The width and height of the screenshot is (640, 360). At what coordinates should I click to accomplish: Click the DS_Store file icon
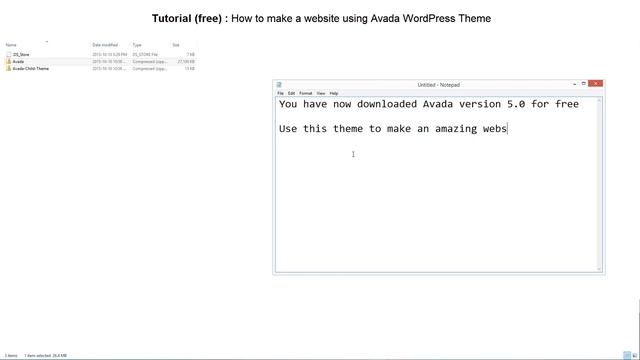click(9, 54)
